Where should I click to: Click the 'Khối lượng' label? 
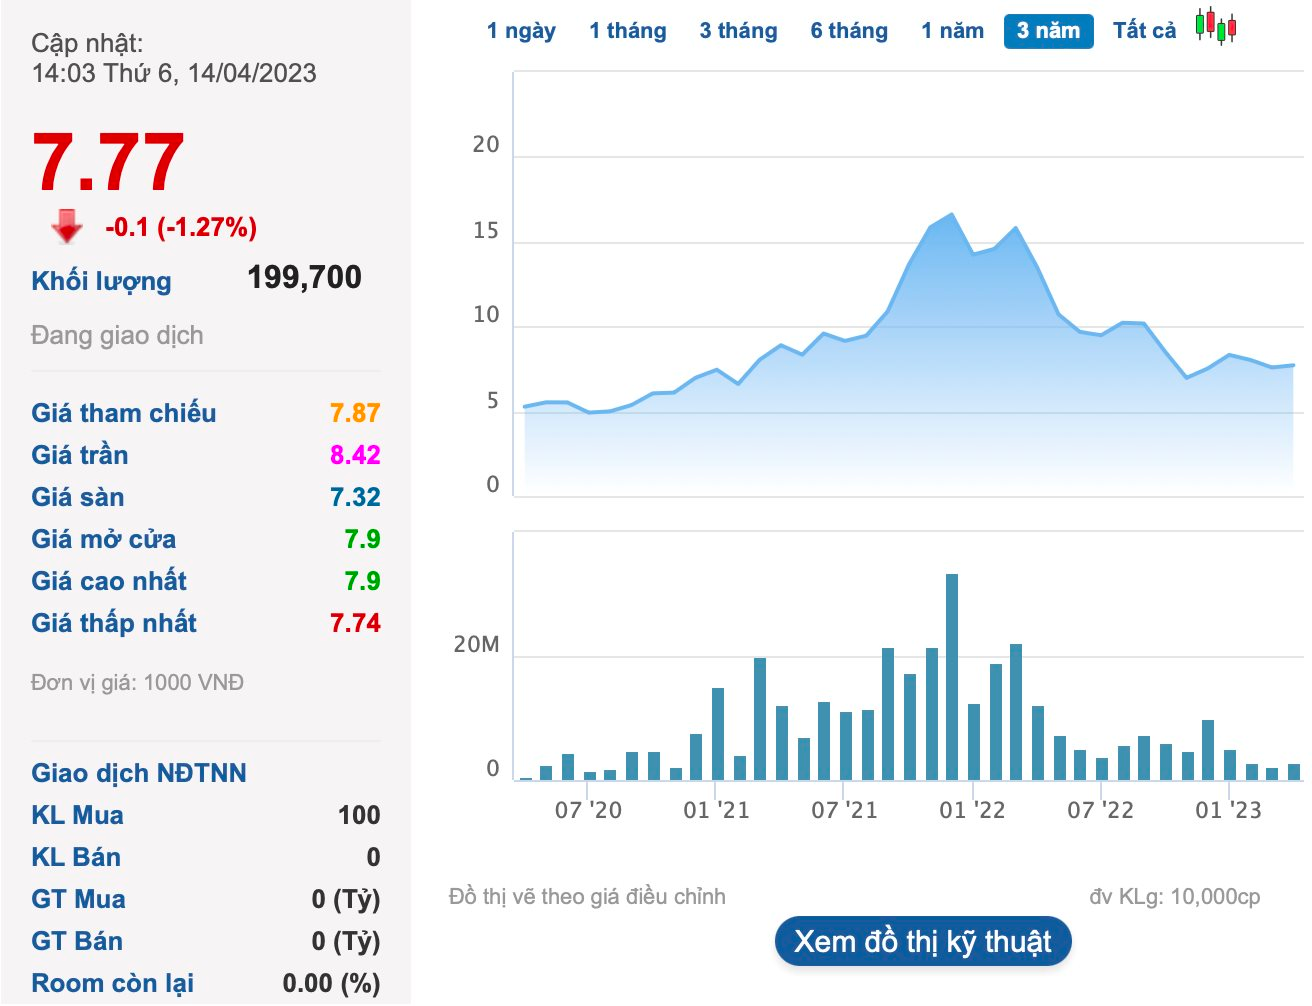[x=101, y=281]
